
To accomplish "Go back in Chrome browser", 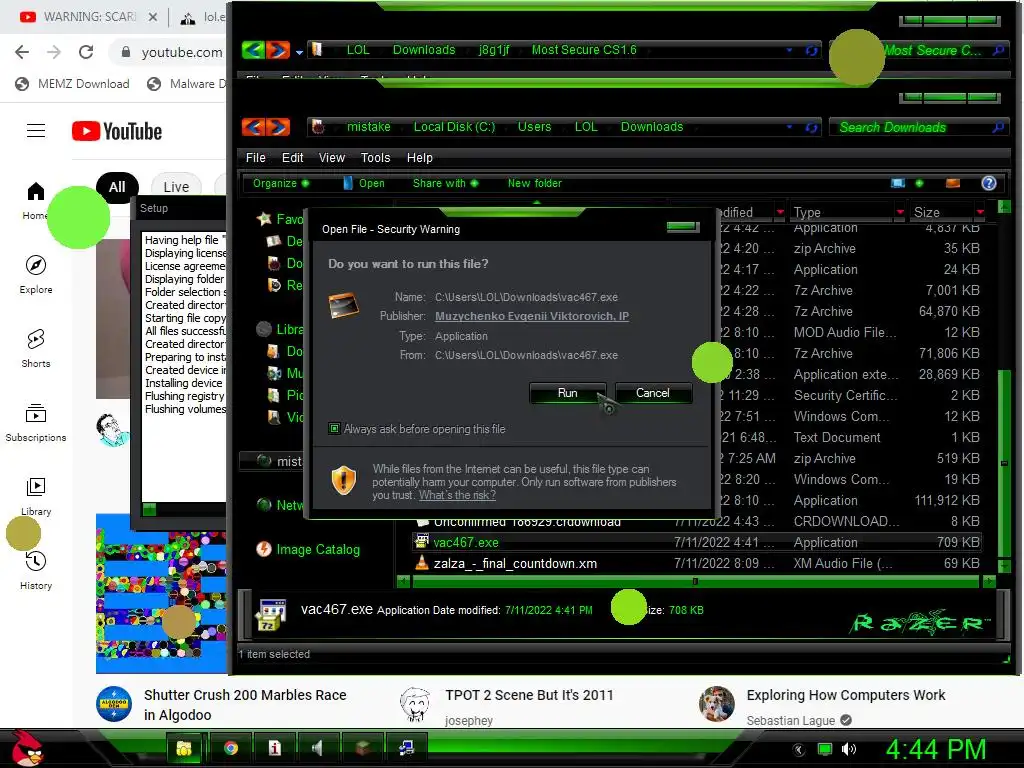I will [x=22, y=52].
